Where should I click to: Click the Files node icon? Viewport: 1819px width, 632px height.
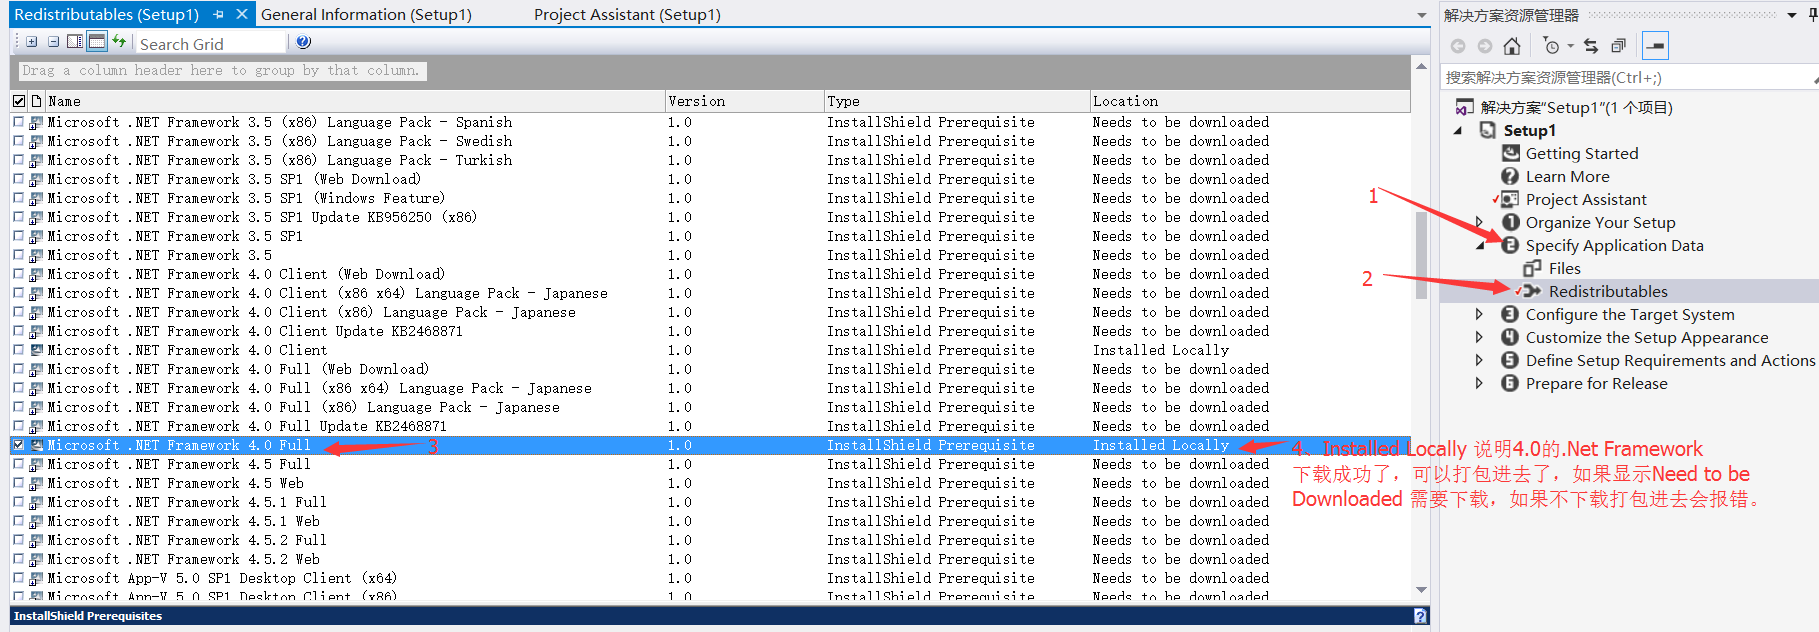[1532, 268]
